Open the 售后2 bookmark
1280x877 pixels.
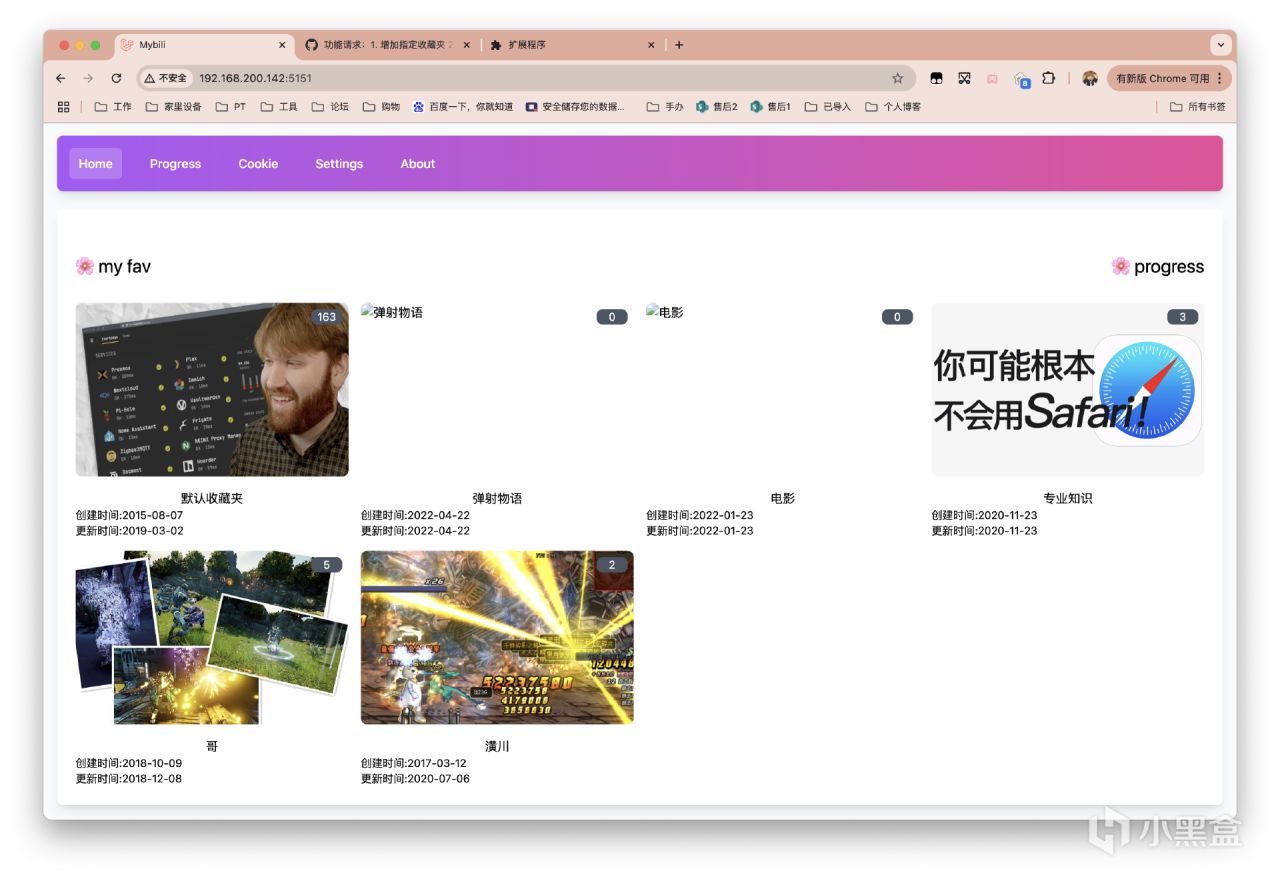[716, 107]
